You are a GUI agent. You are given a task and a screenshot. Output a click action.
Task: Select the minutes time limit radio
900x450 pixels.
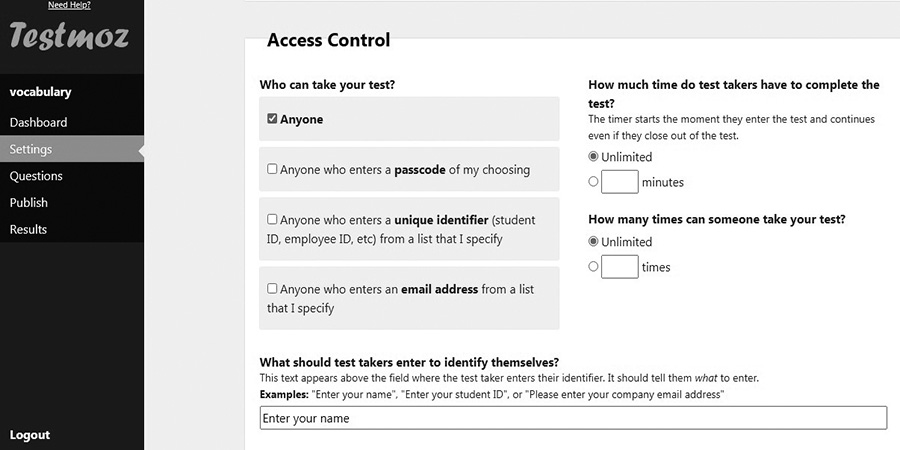coord(594,182)
